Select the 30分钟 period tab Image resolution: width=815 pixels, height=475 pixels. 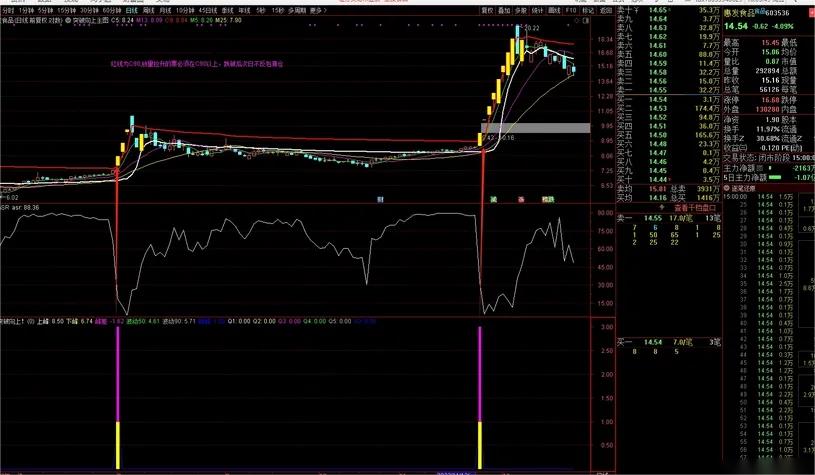(88, 10)
